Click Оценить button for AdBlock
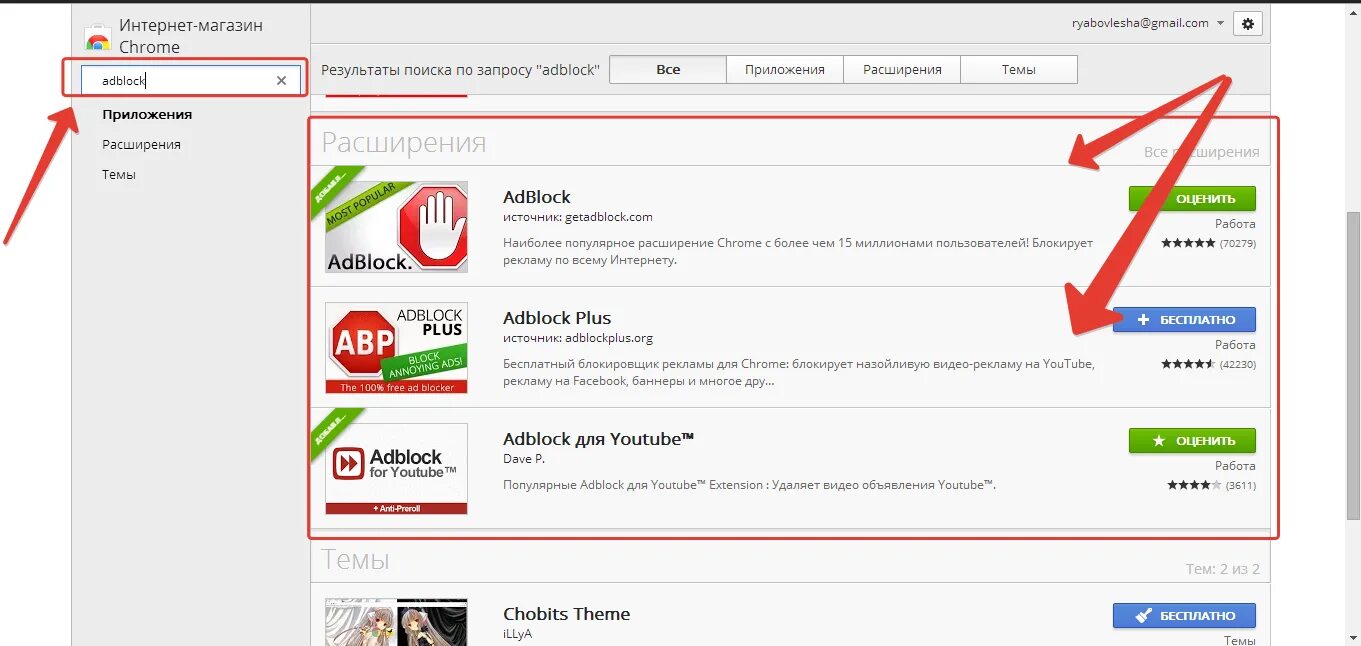 1192,198
